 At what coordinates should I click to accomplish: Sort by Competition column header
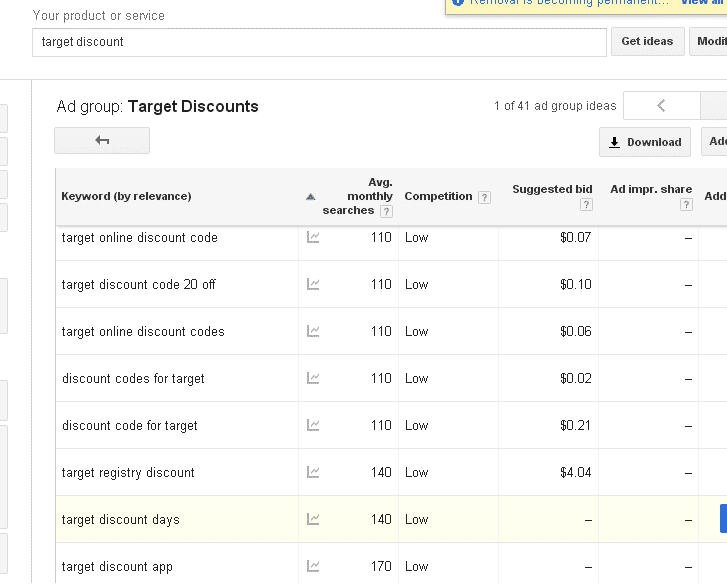point(438,196)
